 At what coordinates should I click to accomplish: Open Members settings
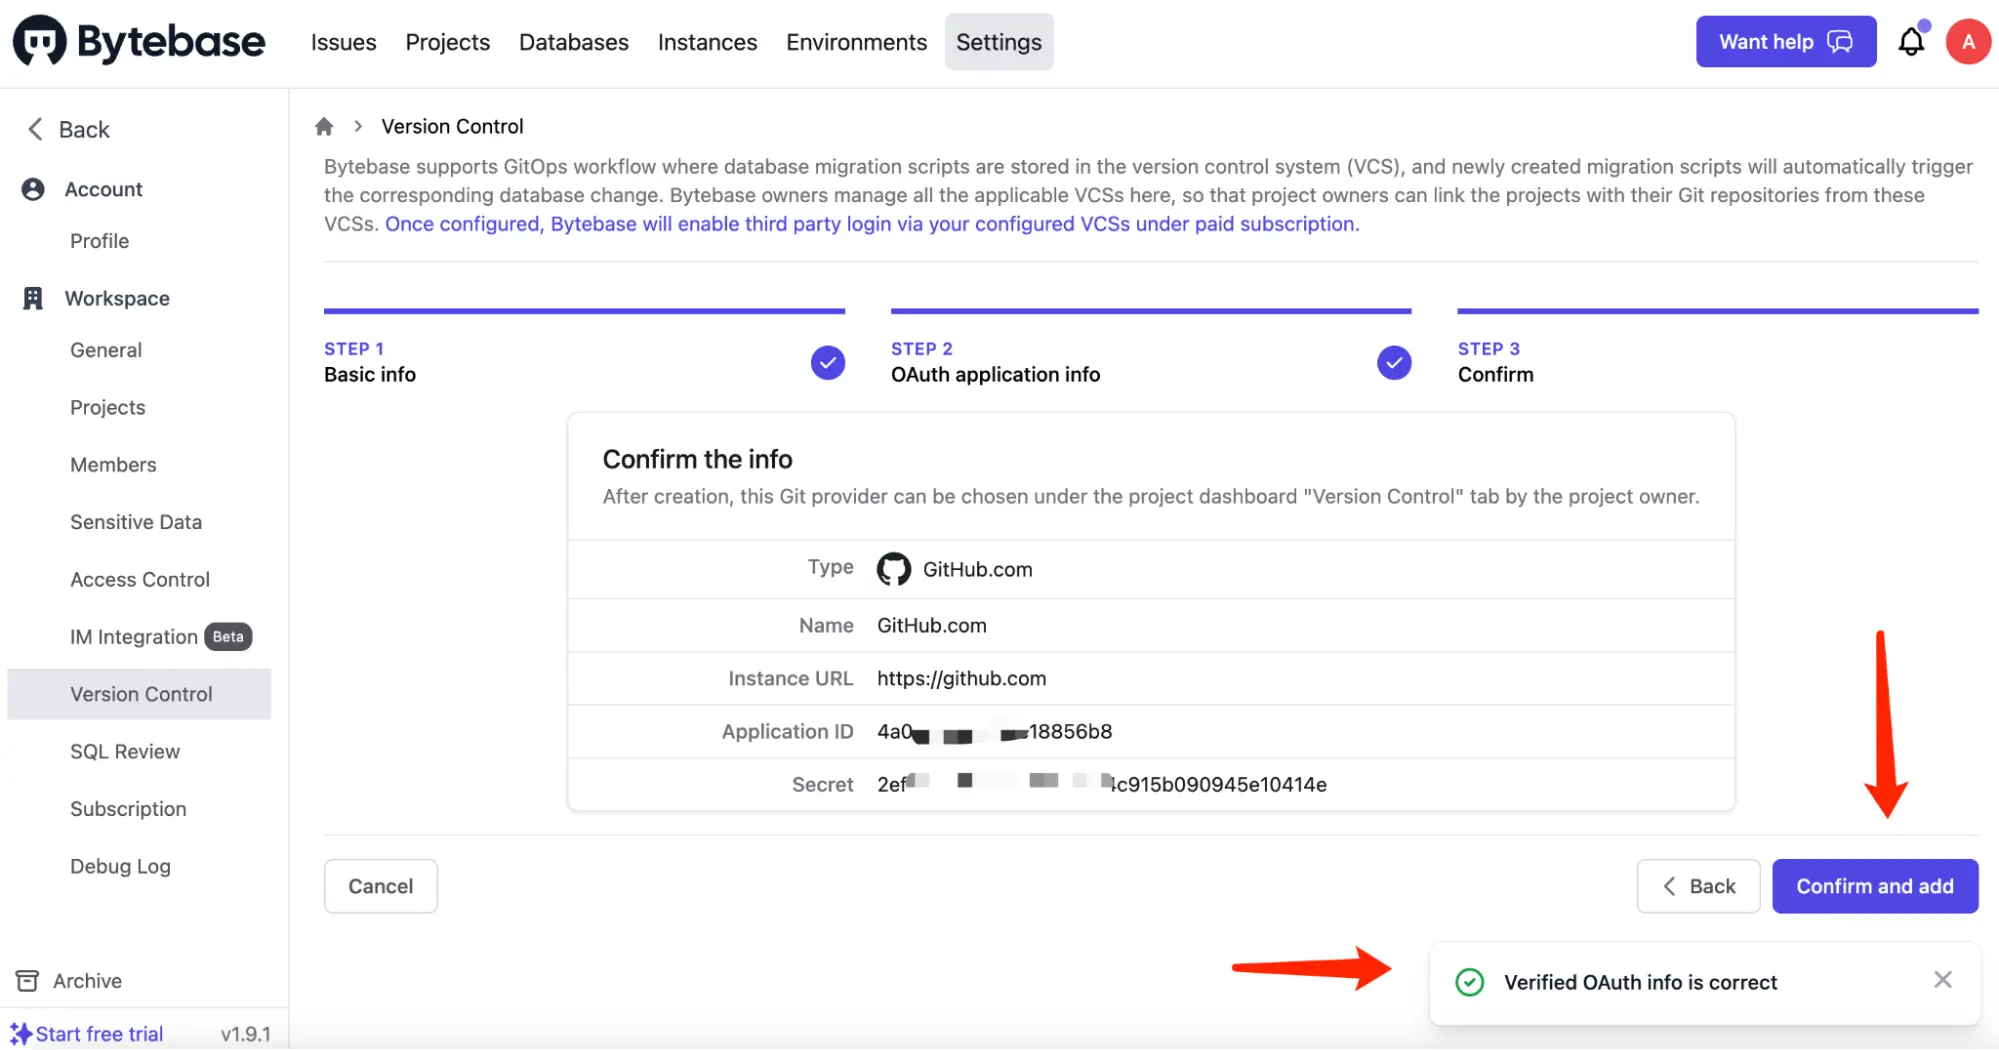pos(113,464)
